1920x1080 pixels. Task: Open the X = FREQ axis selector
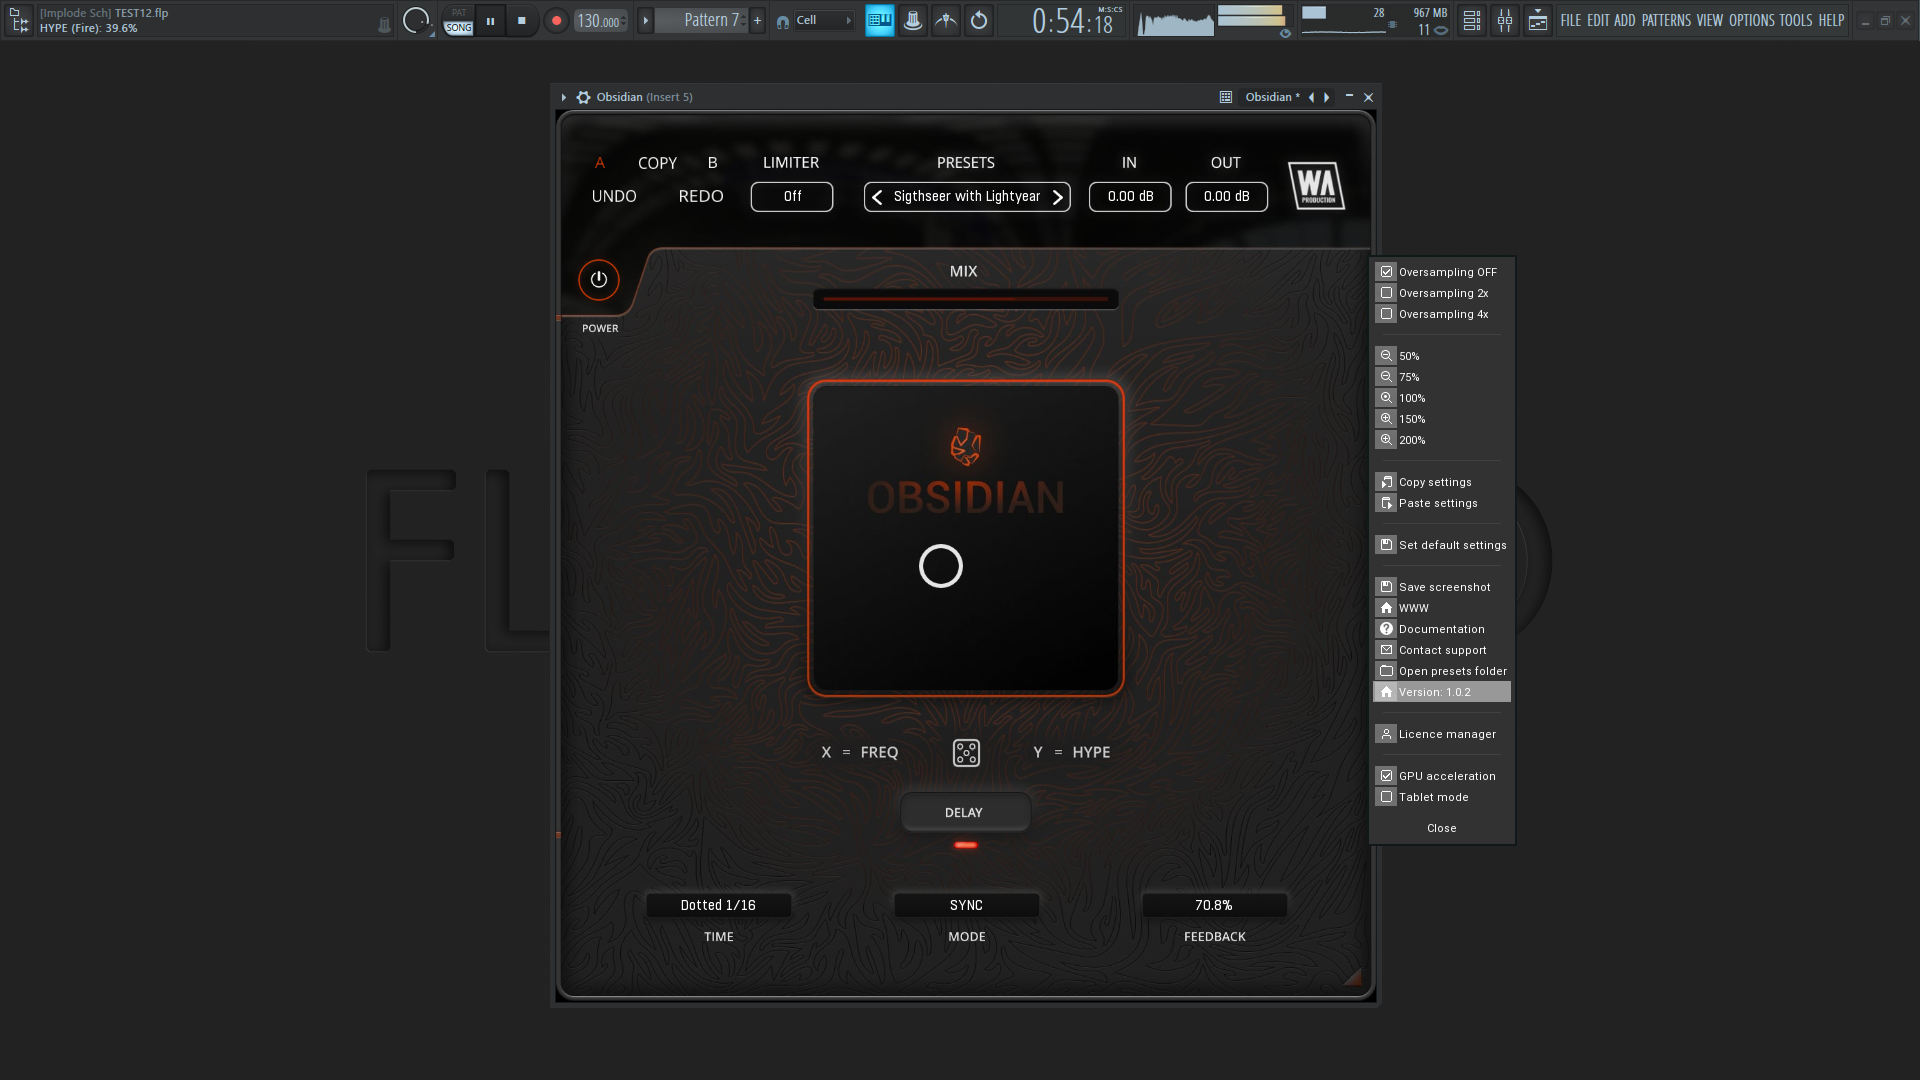[860, 753]
